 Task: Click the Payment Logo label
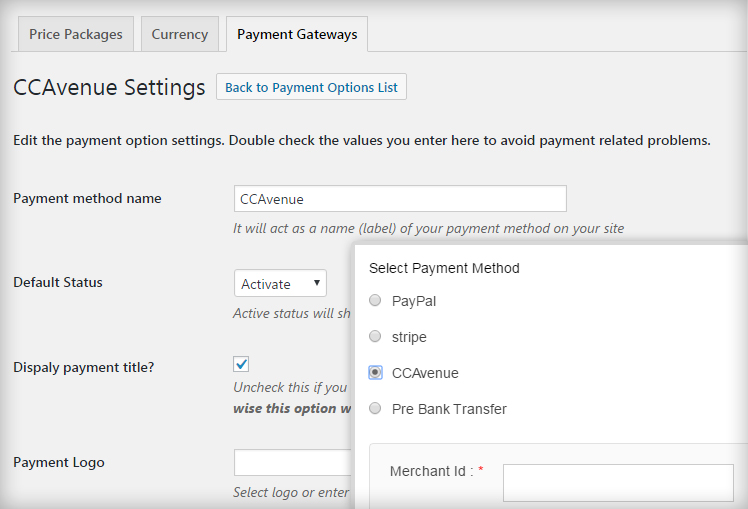point(58,462)
